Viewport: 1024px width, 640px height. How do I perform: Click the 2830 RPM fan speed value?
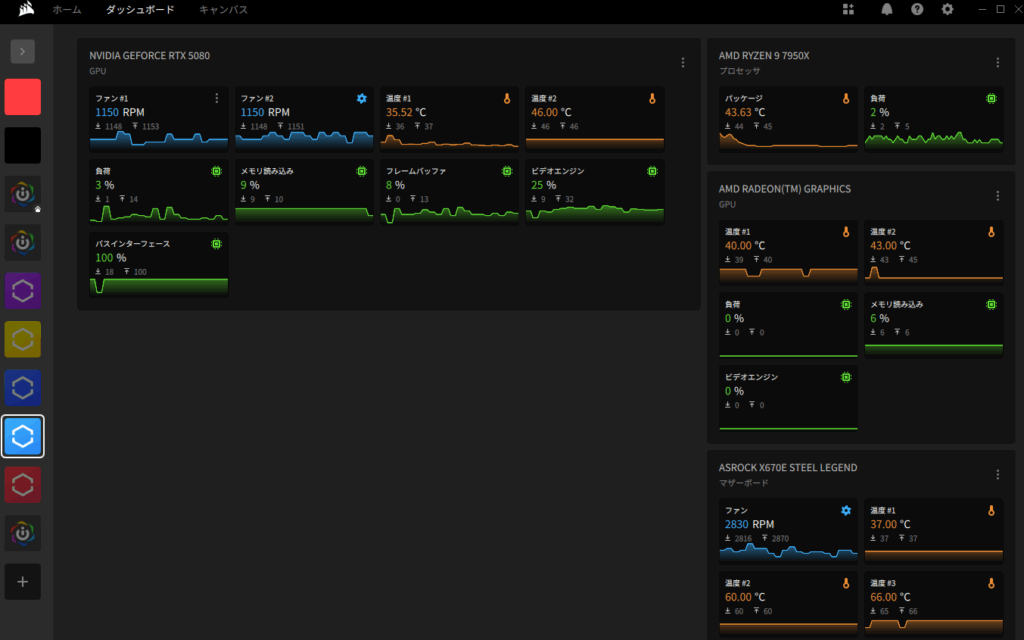pyautogui.click(x=749, y=524)
